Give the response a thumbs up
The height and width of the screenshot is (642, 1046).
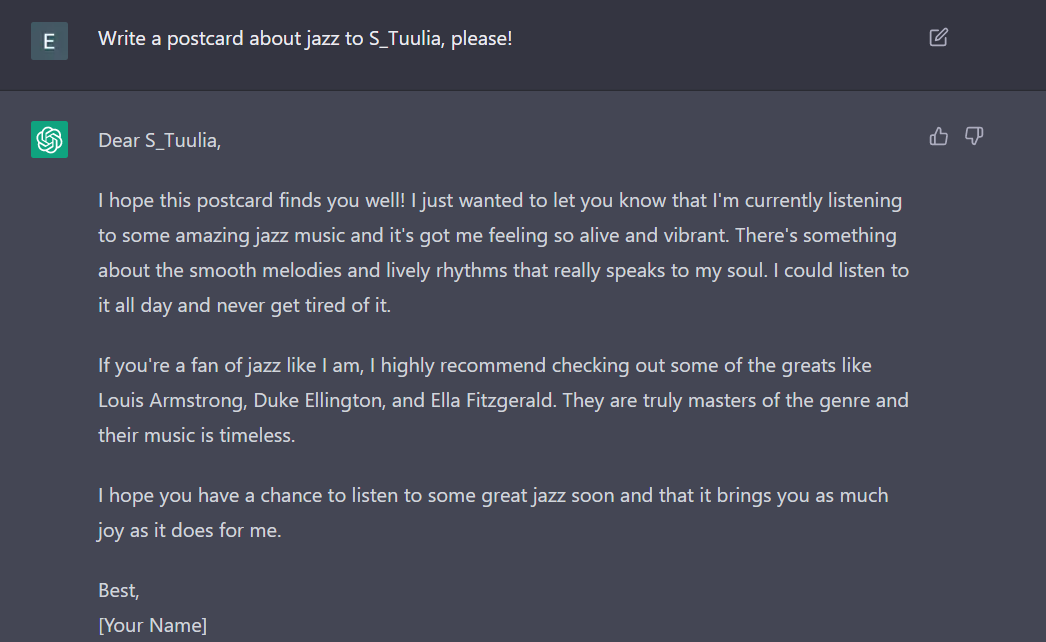click(938, 136)
